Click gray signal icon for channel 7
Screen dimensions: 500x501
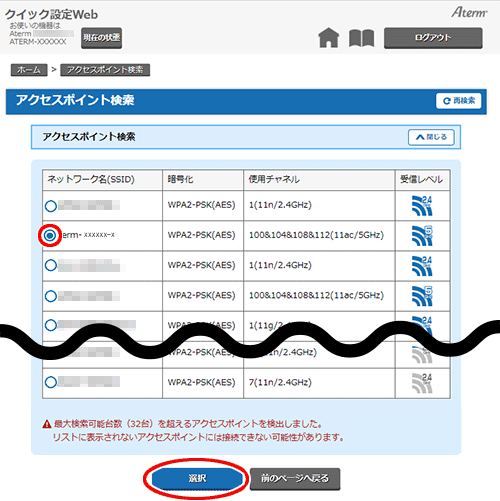point(422,383)
